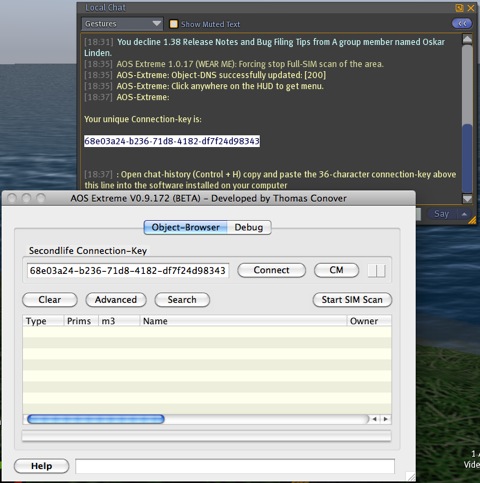Click the small status indicator beside CM
480x483 pixels.
(377, 270)
